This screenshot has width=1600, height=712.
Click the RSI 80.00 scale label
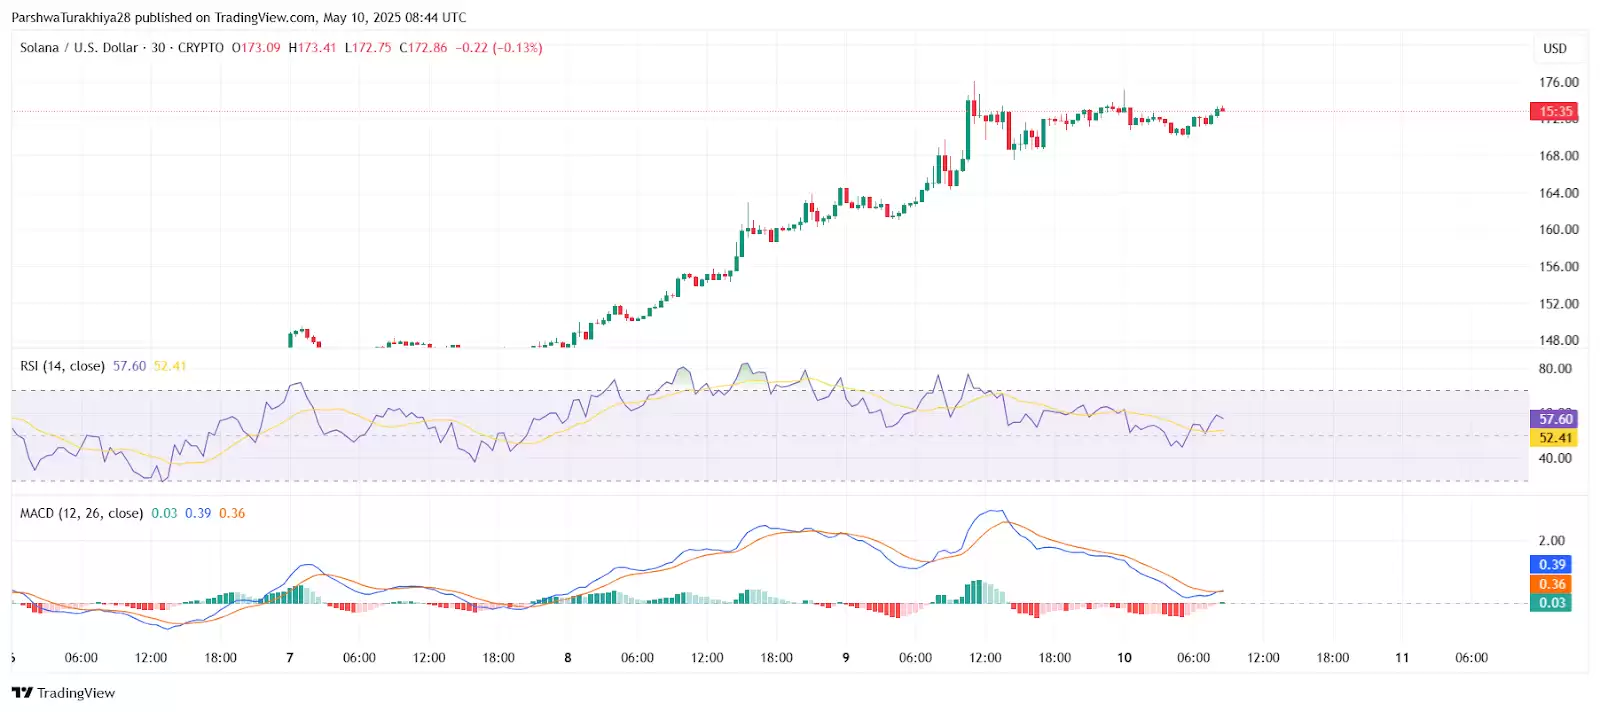click(x=1555, y=369)
